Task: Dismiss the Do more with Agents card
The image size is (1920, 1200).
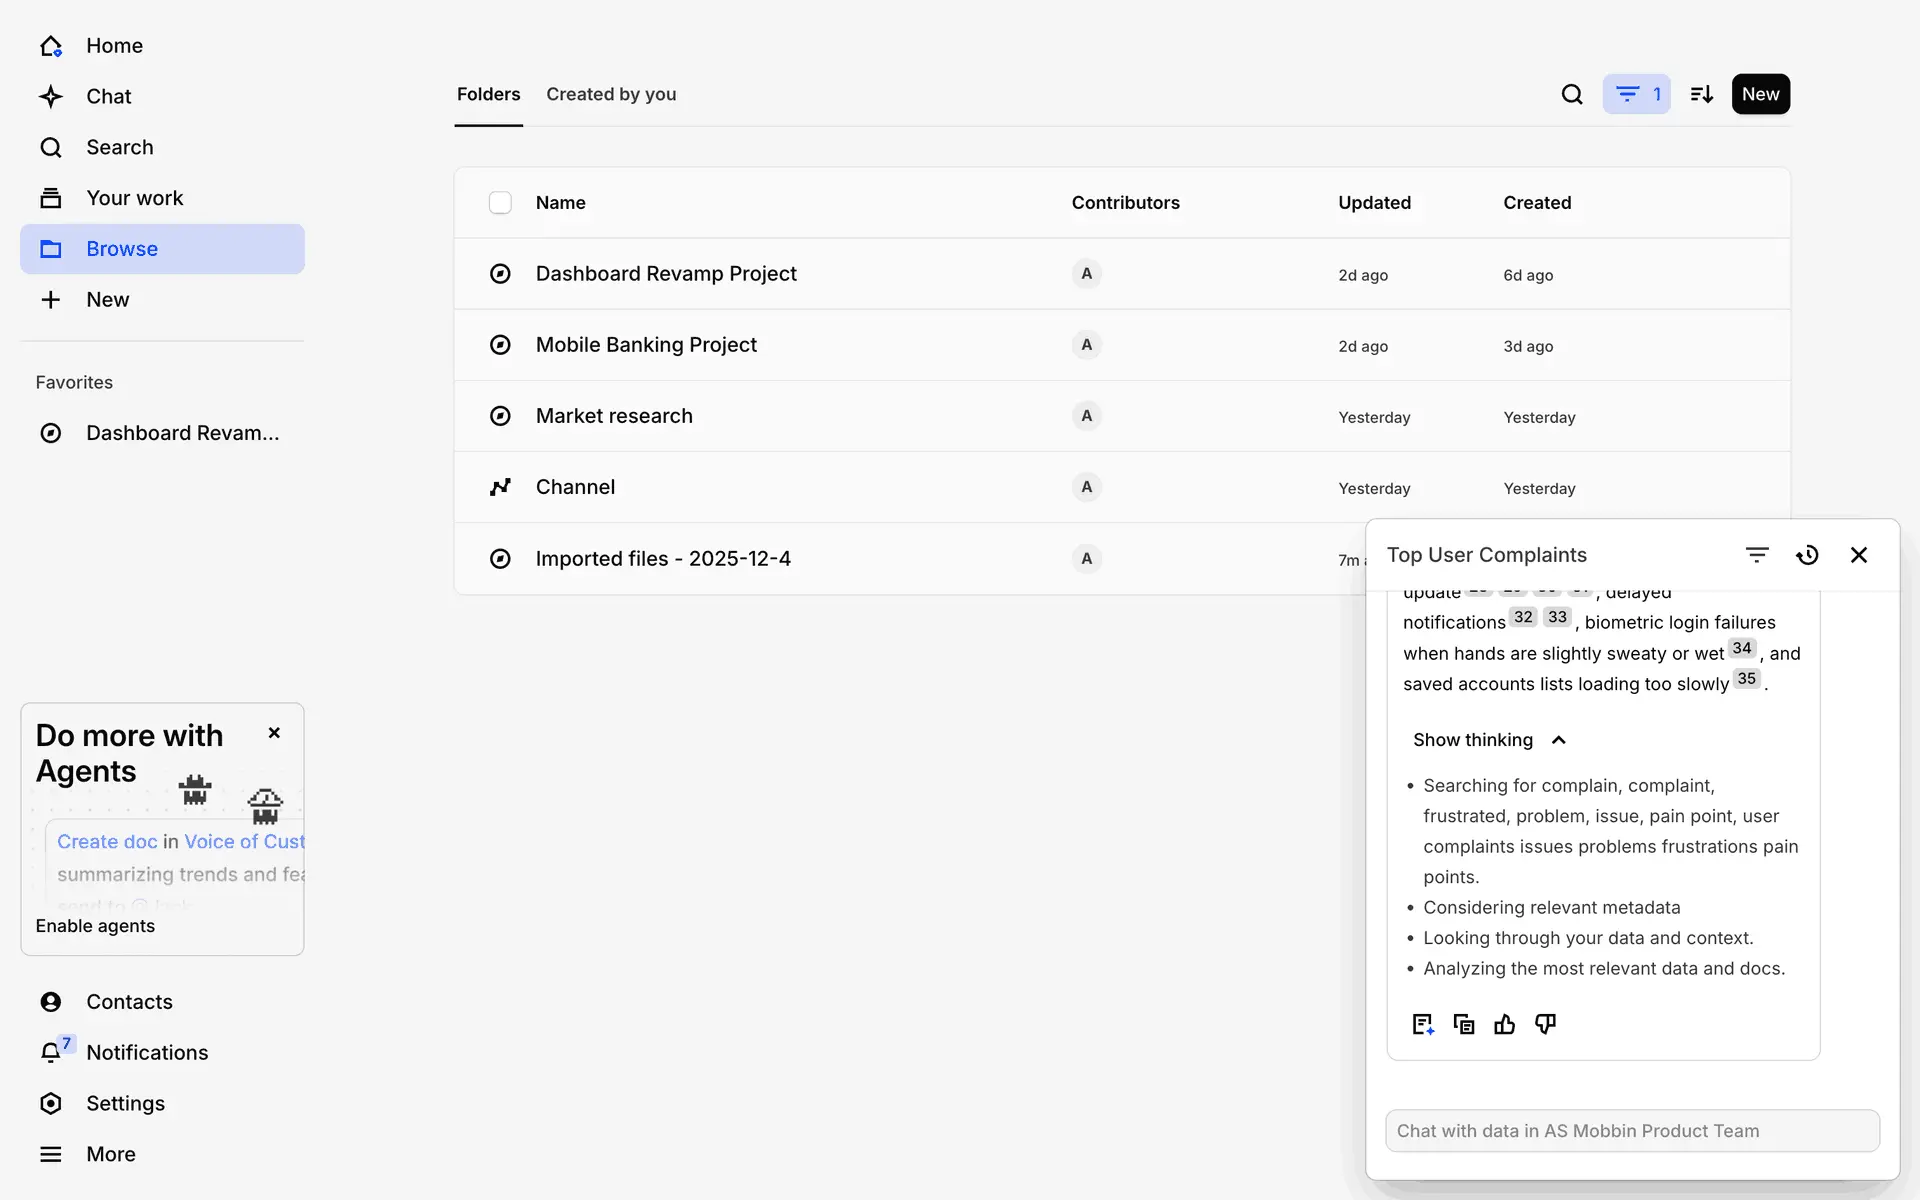Action: [x=274, y=733]
